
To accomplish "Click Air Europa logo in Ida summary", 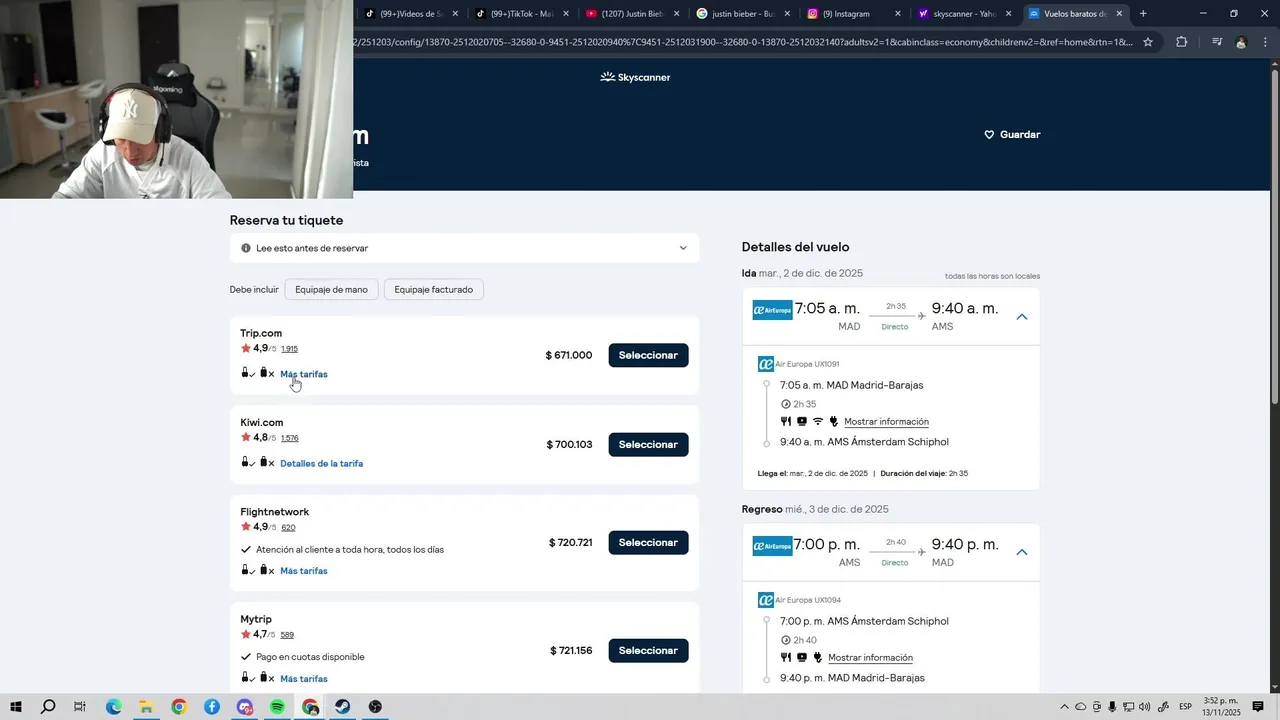I will (x=772, y=310).
